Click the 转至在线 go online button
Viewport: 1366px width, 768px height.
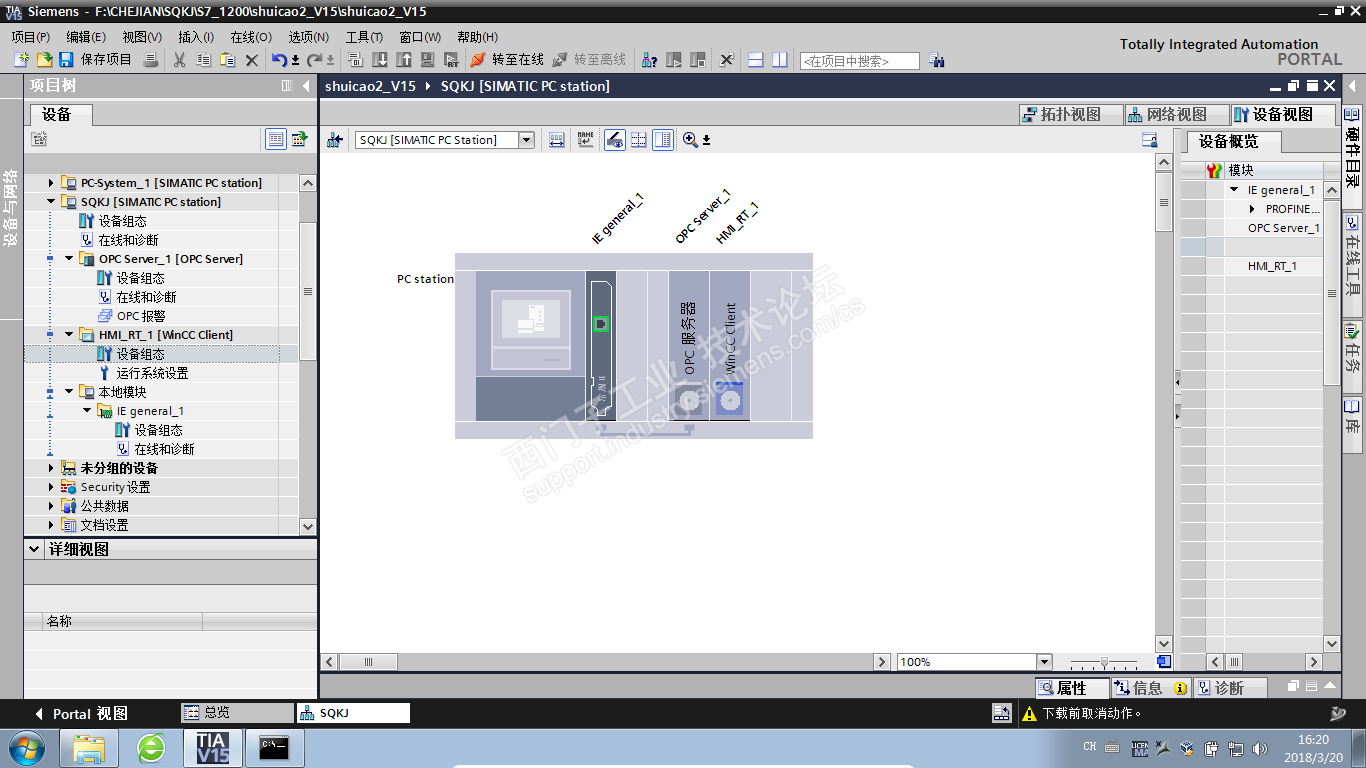(507, 60)
